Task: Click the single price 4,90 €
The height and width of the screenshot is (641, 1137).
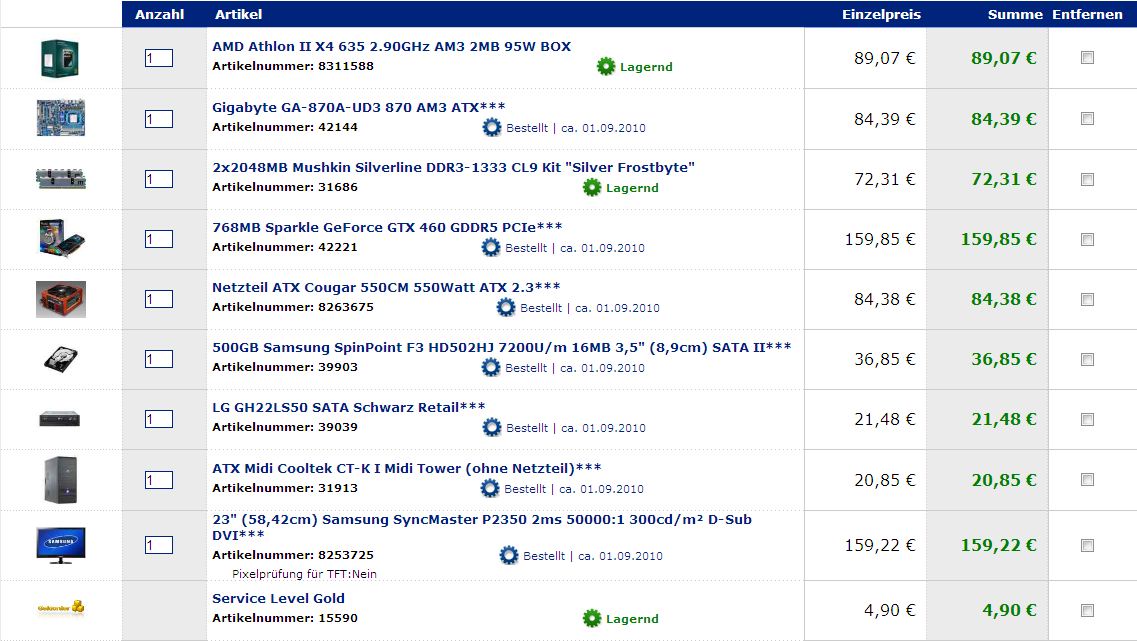Action: (x=890, y=611)
